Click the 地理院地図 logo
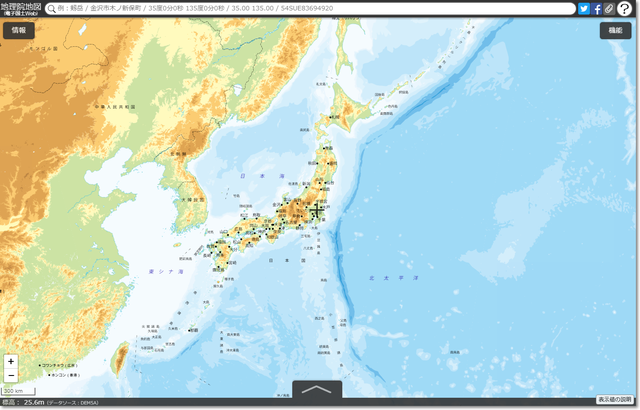 click(20, 8)
